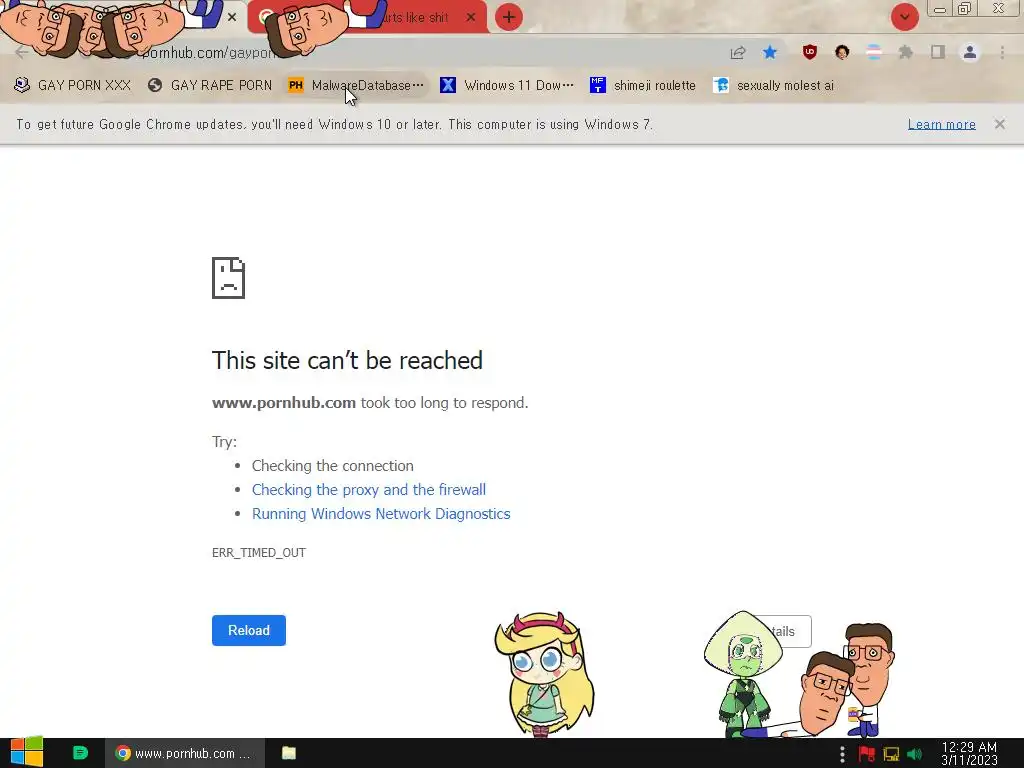Show the browser side panel
1024x768 pixels.
coord(938,52)
